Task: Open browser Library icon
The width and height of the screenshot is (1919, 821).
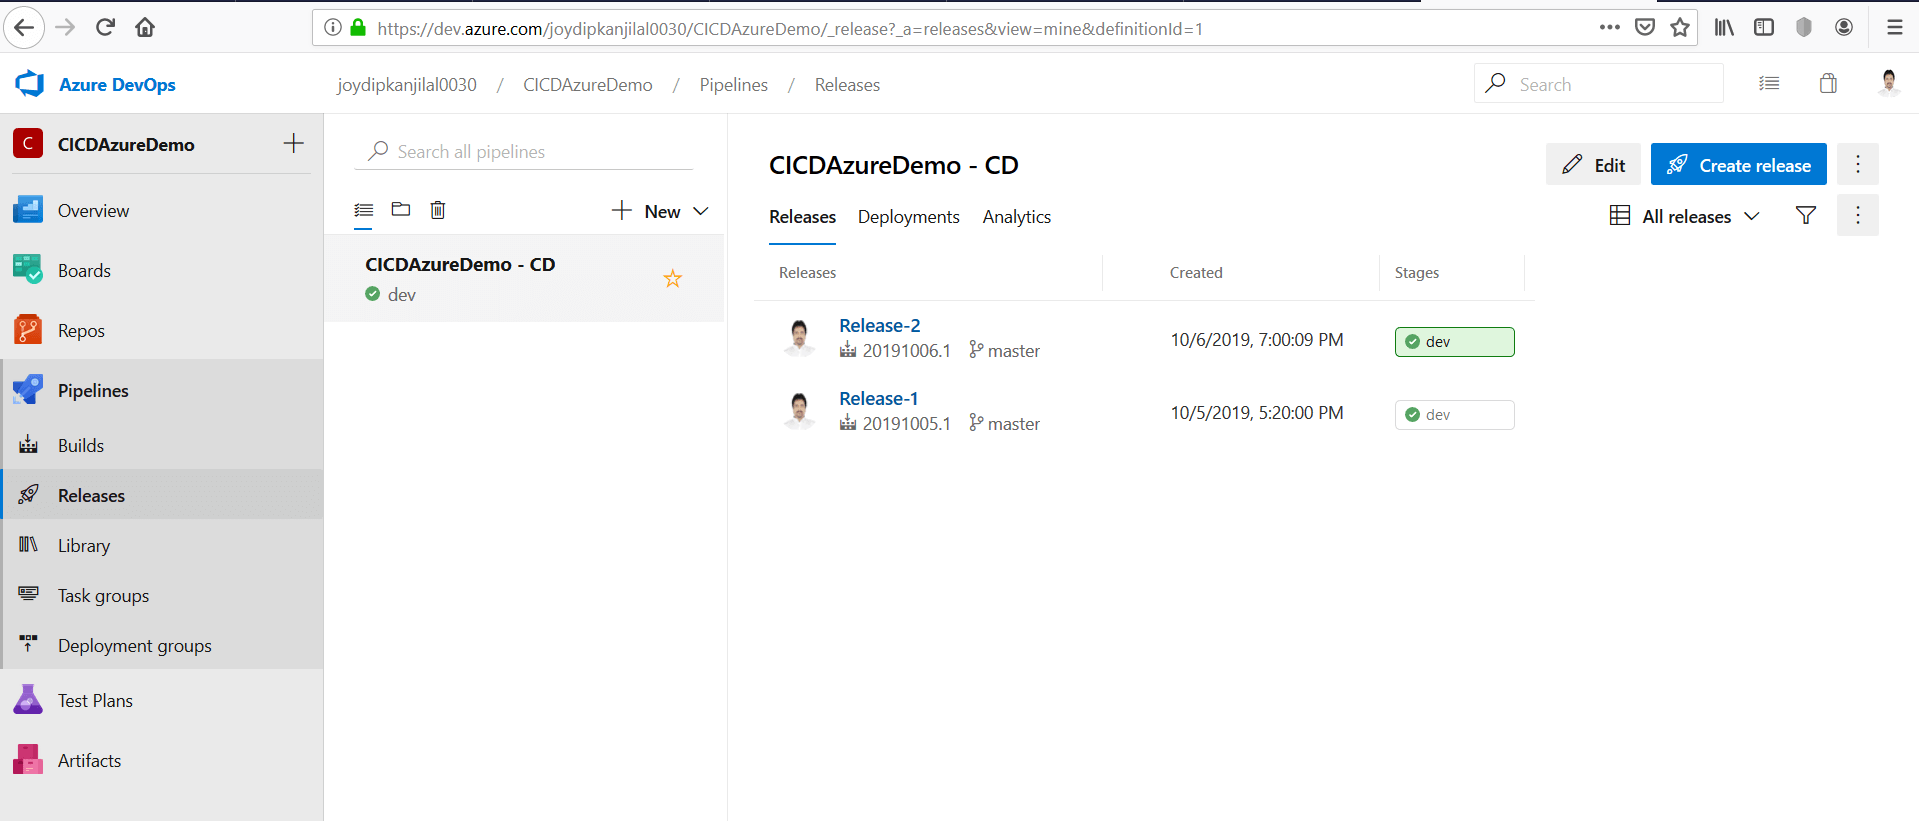Action: (x=1724, y=27)
